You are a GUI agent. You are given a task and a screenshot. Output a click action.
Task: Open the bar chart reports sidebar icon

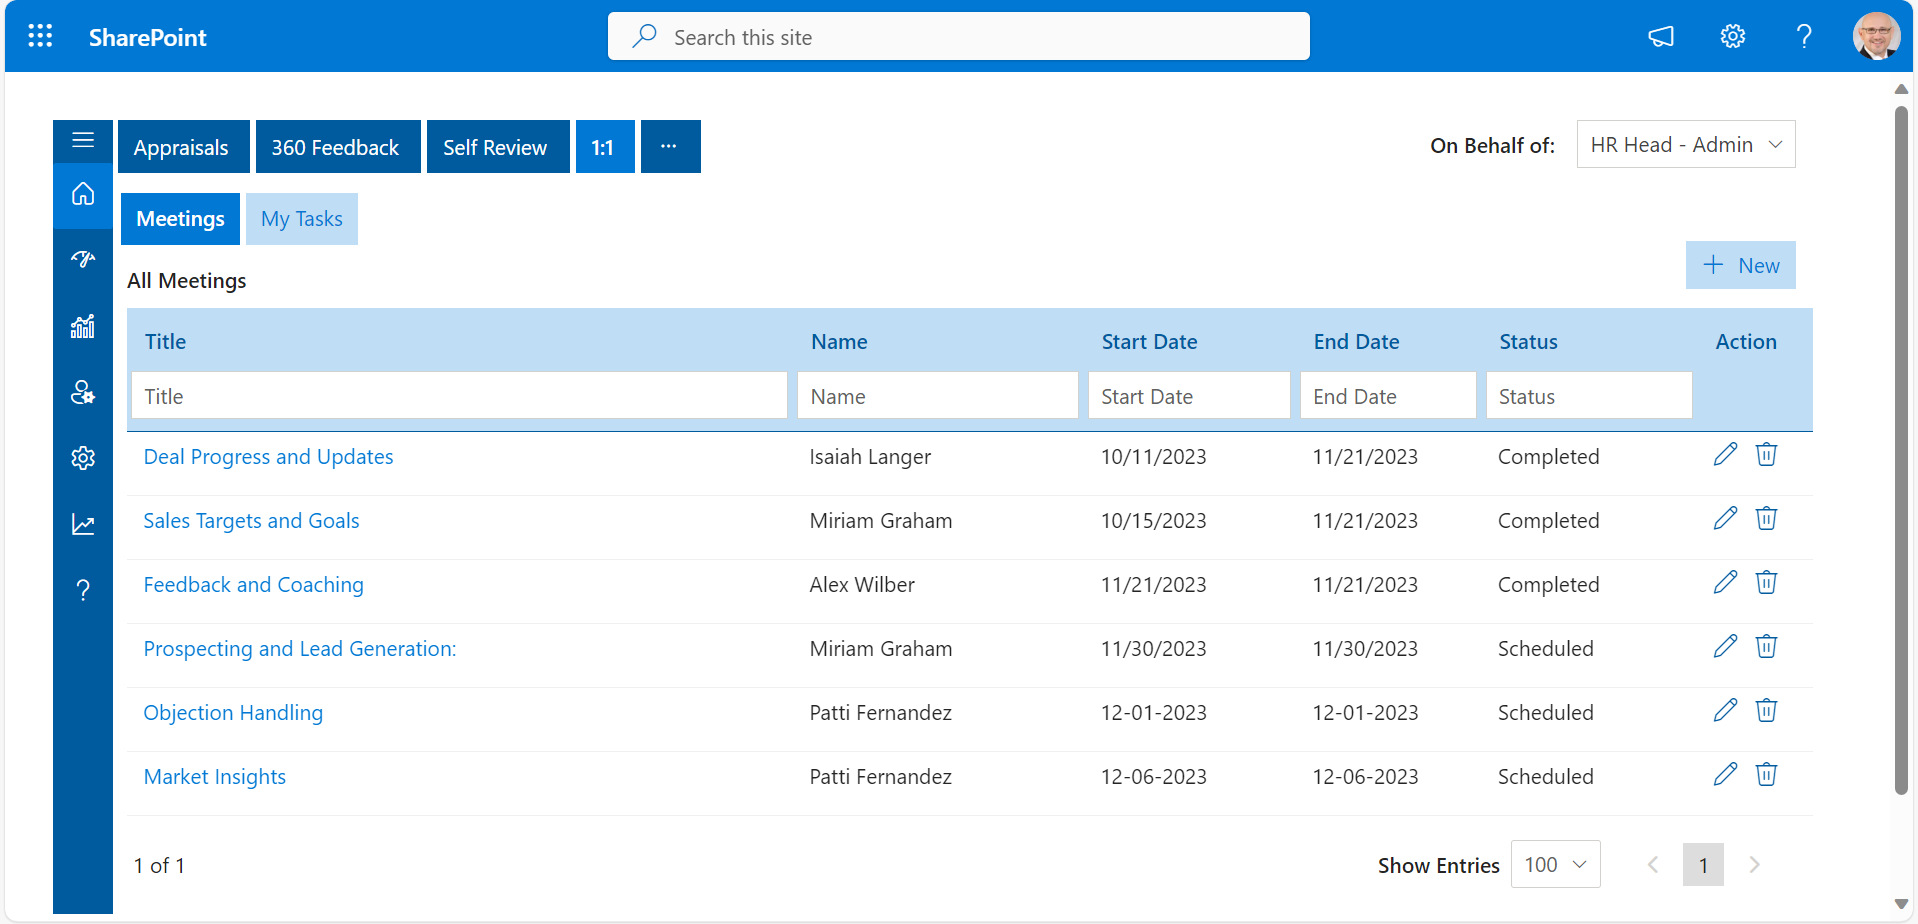coord(83,326)
